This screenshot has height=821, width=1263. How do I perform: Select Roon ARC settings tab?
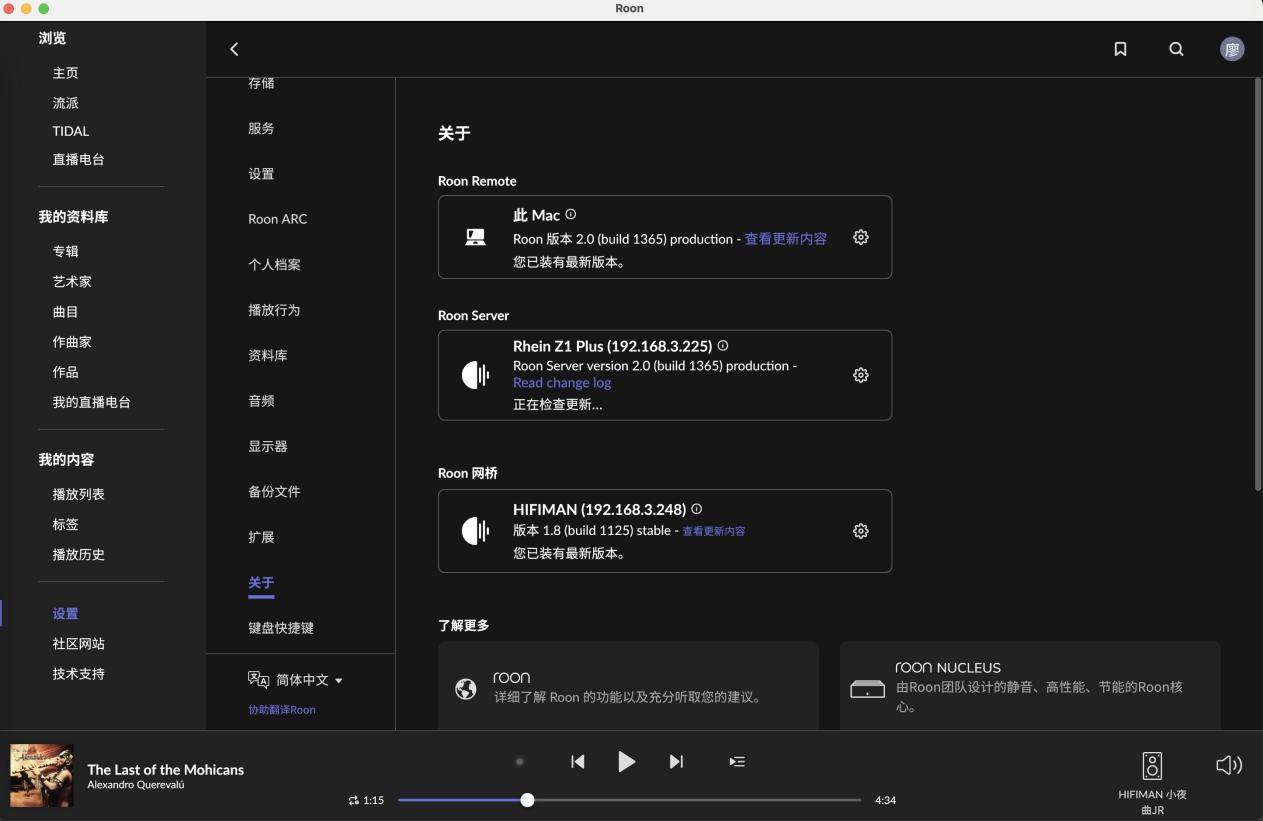point(278,219)
